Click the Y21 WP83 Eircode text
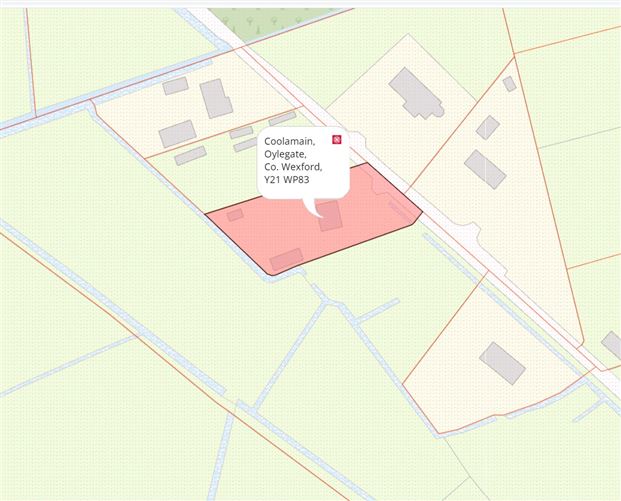 click(287, 180)
